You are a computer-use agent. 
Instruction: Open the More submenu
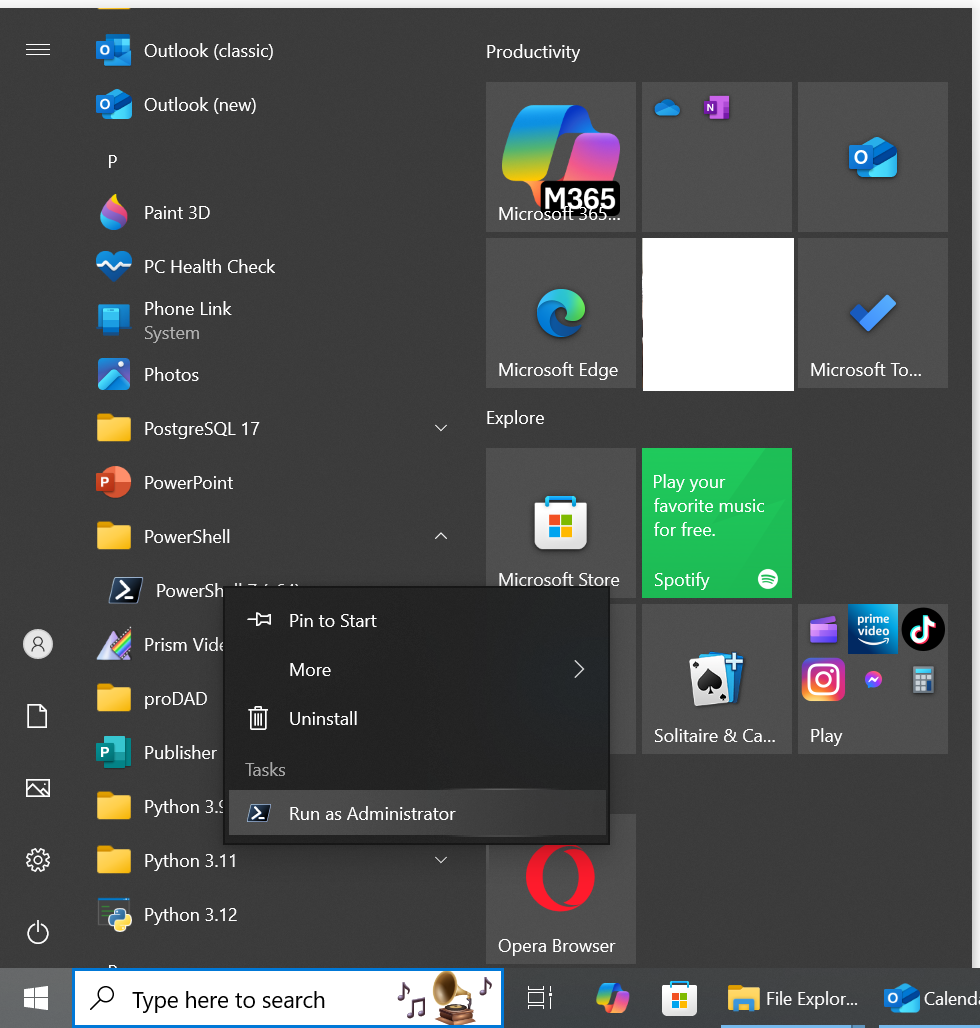(417, 670)
